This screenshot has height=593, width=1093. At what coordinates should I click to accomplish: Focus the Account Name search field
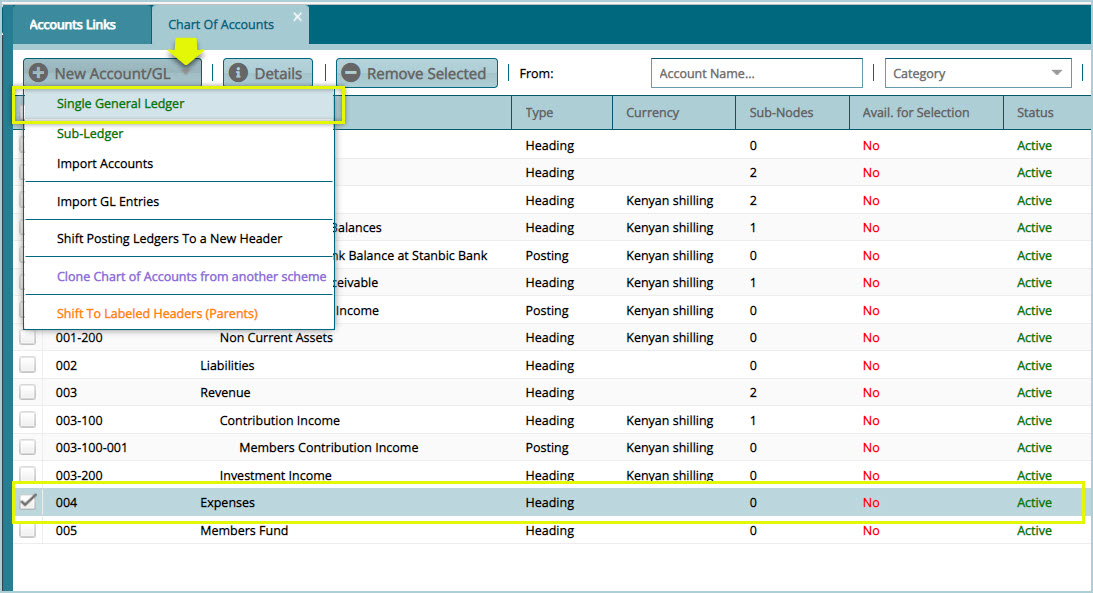[756, 73]
